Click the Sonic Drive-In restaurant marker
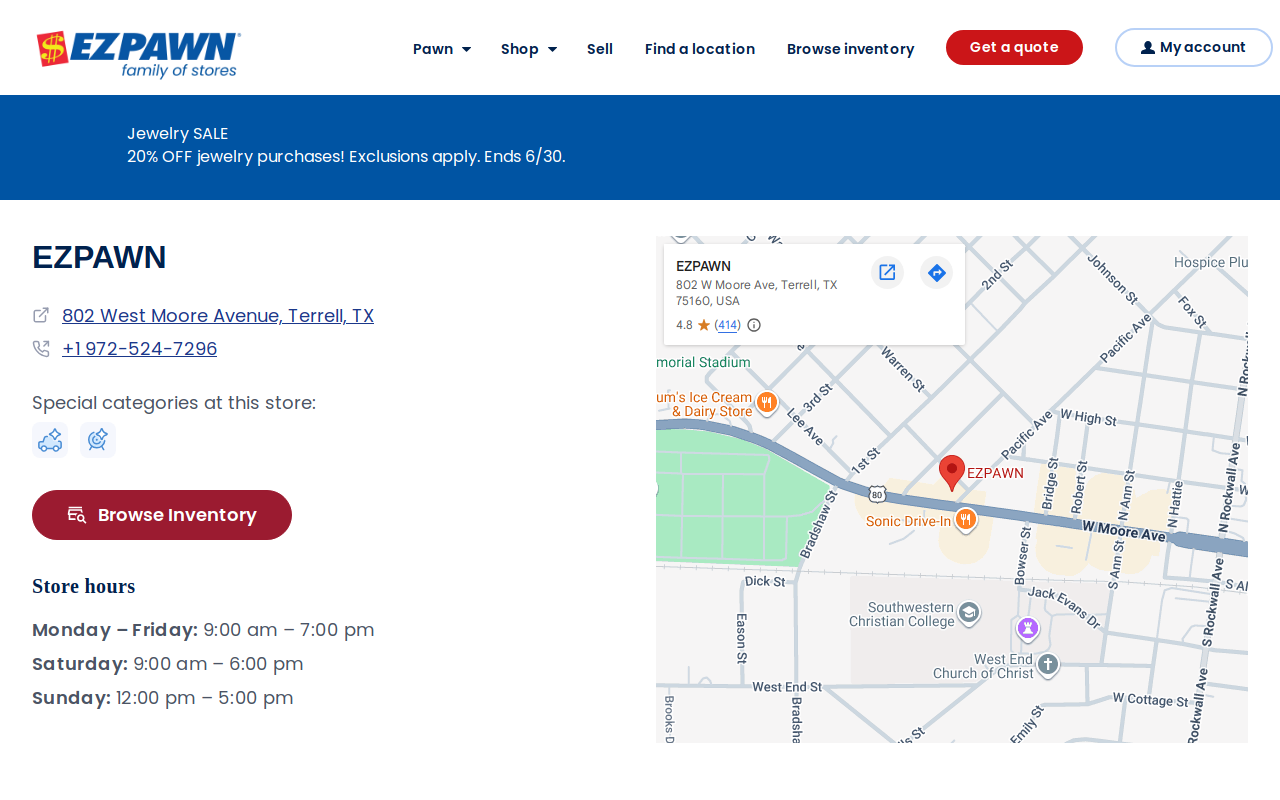This screenshot has width=1280, height=800. click(x=965, y=519)
